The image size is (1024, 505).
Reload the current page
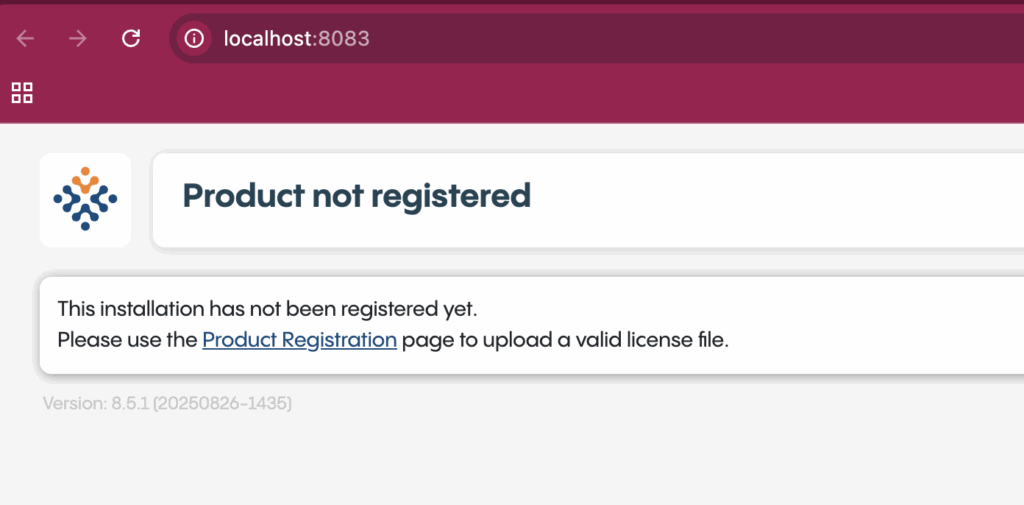(x=130, y=39)
